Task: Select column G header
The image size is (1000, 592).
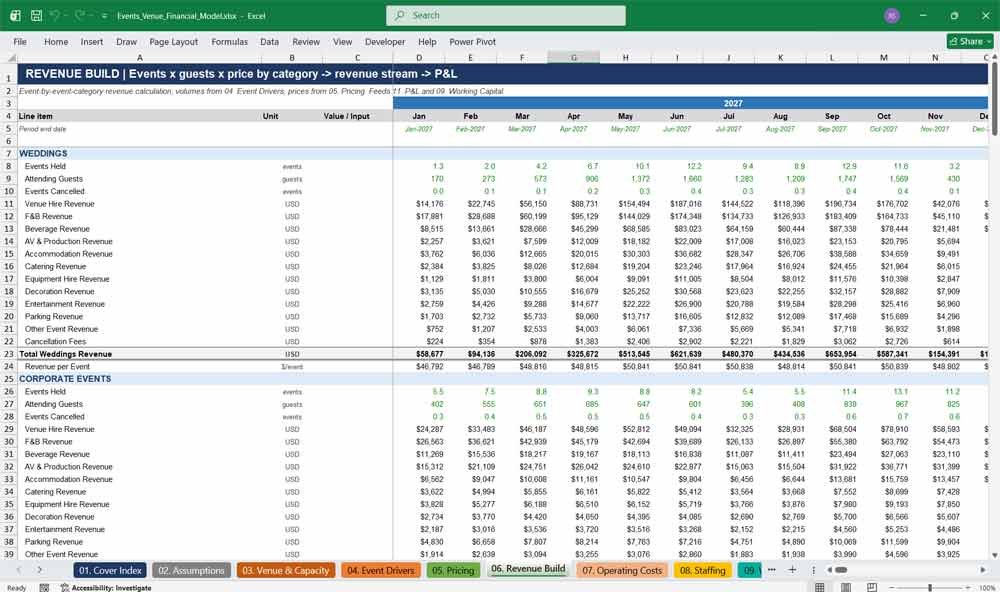Action: 573,57
